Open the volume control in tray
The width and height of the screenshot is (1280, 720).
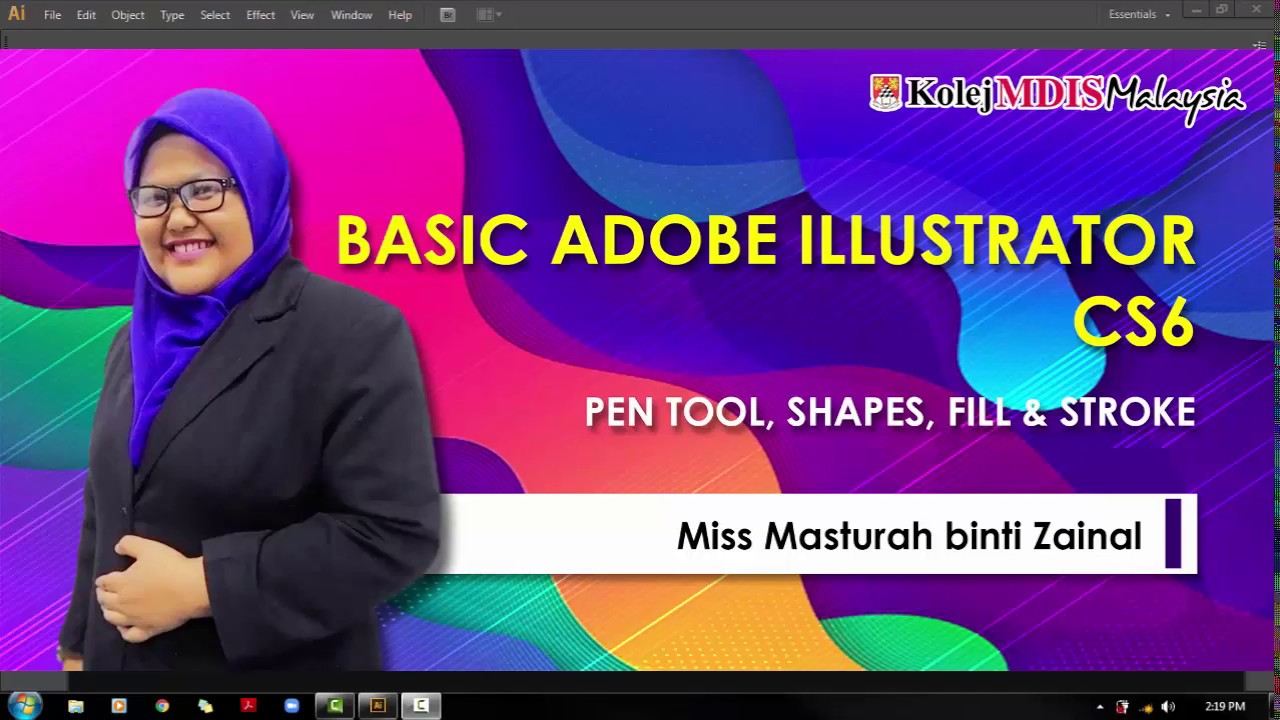1168,707
